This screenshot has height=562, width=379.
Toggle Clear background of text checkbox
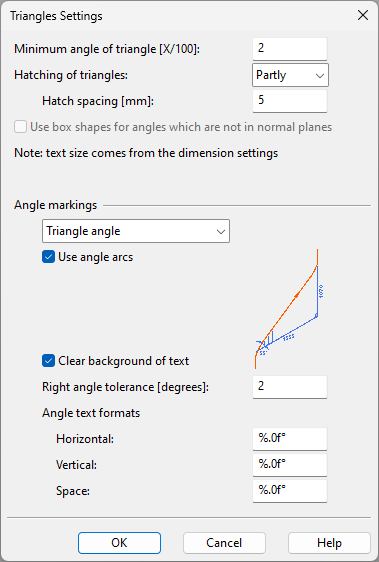coord(48,361)
